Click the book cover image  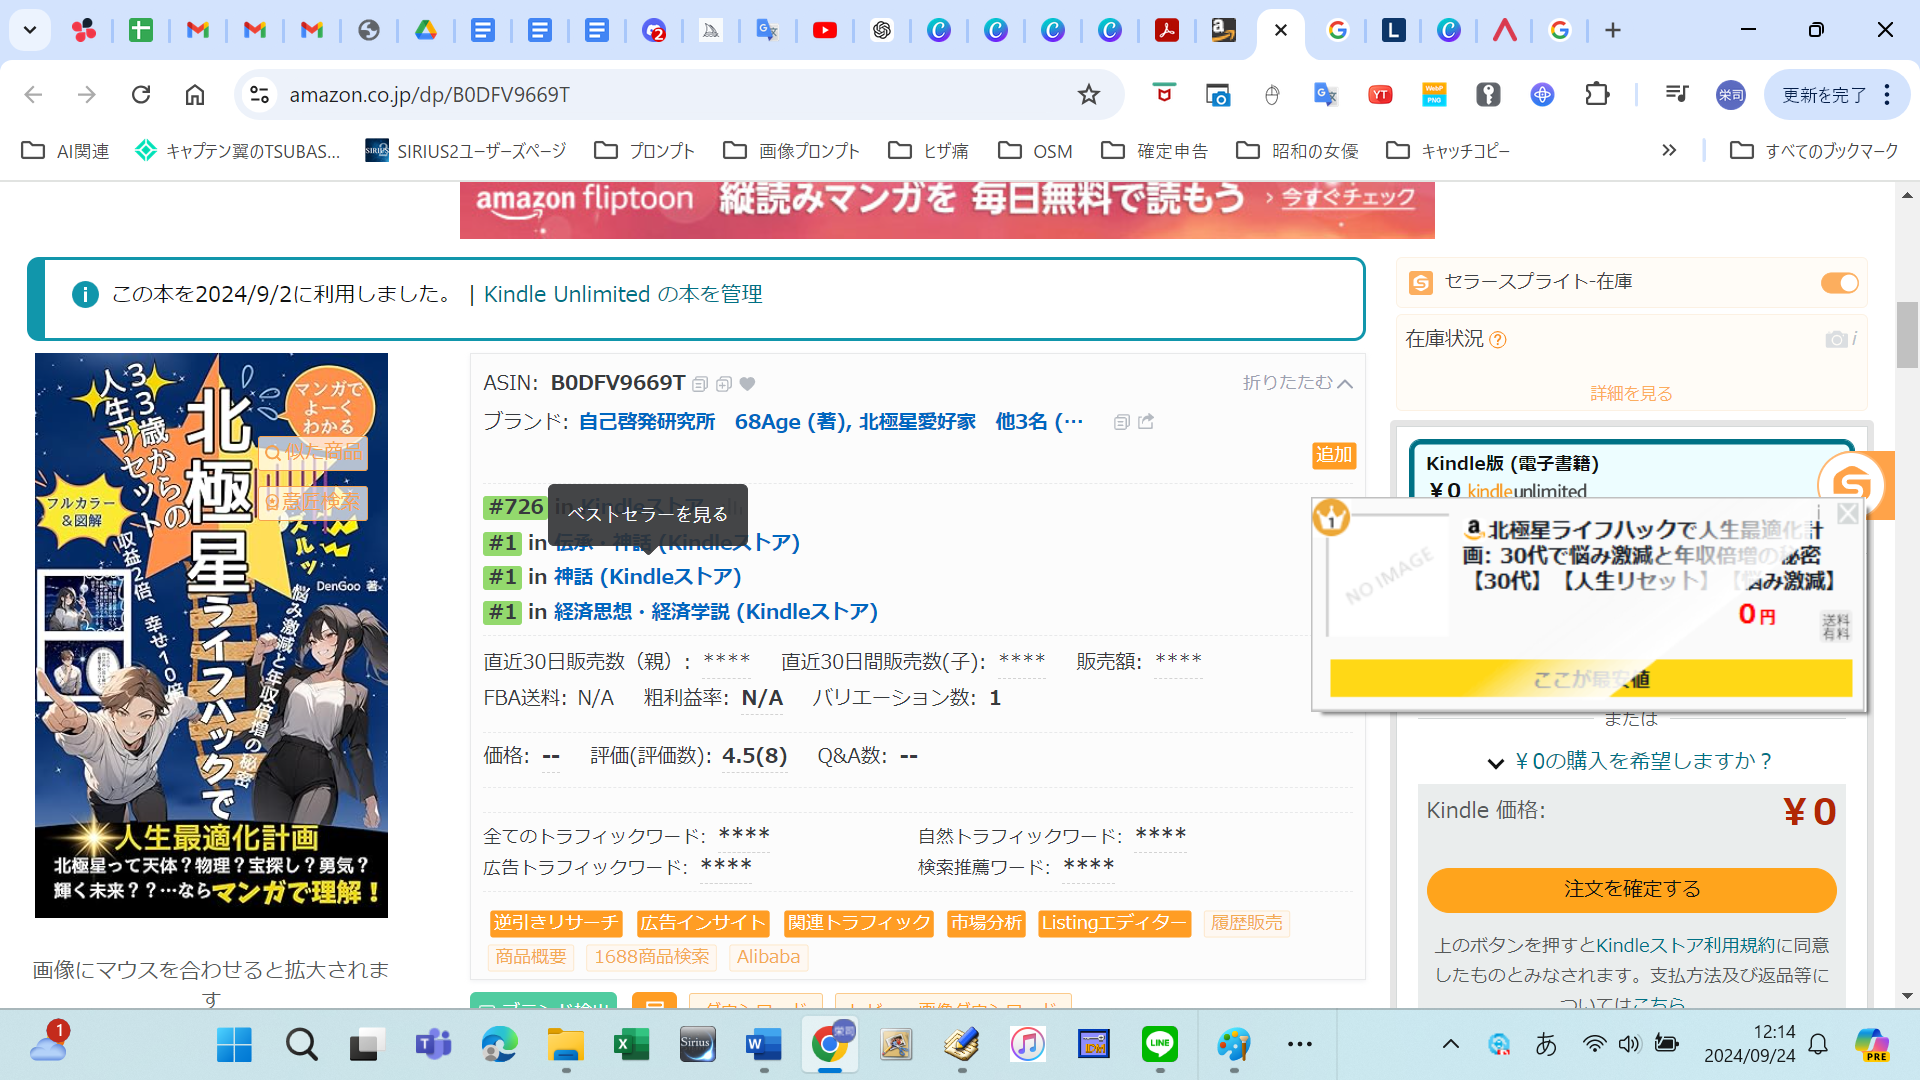(211, 635)
